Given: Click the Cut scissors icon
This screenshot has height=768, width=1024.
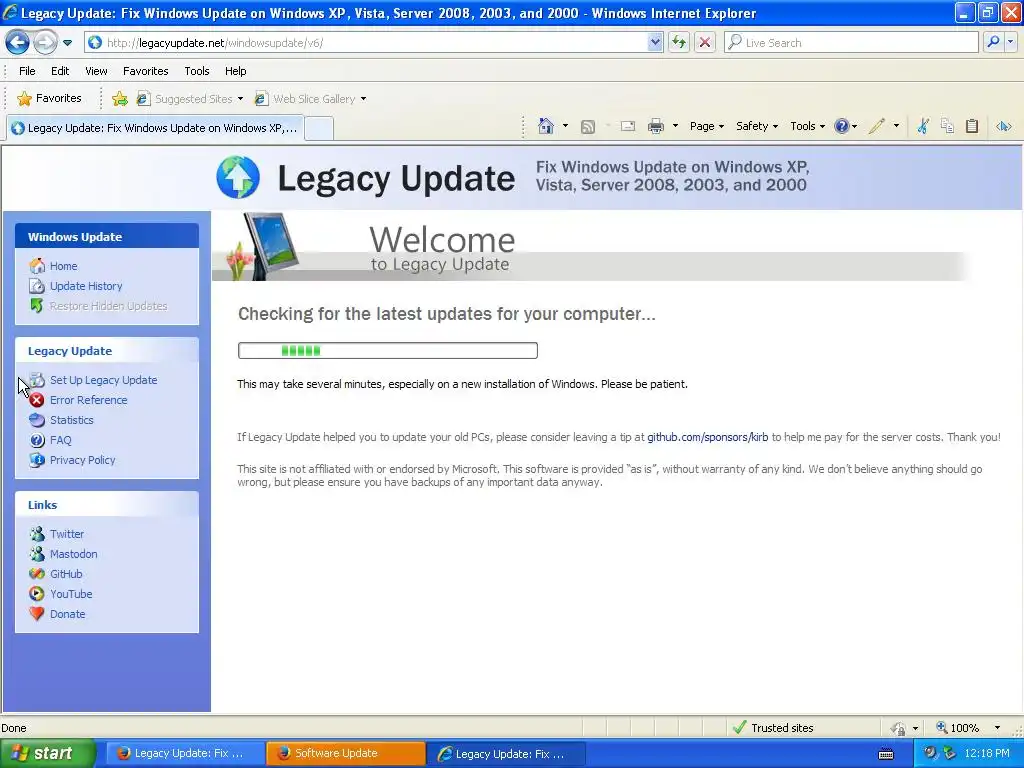Looking at the screenshot, I should click(923, 126).
